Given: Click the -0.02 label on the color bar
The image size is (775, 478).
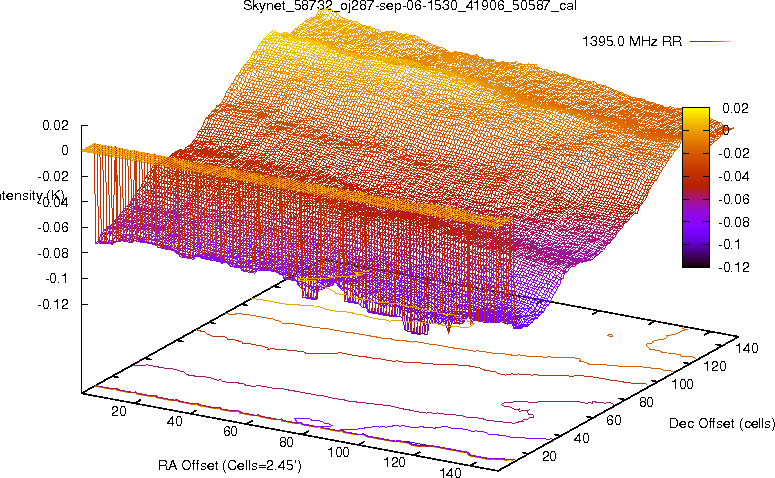Looking at the screenshot, I should click(733, 153).
